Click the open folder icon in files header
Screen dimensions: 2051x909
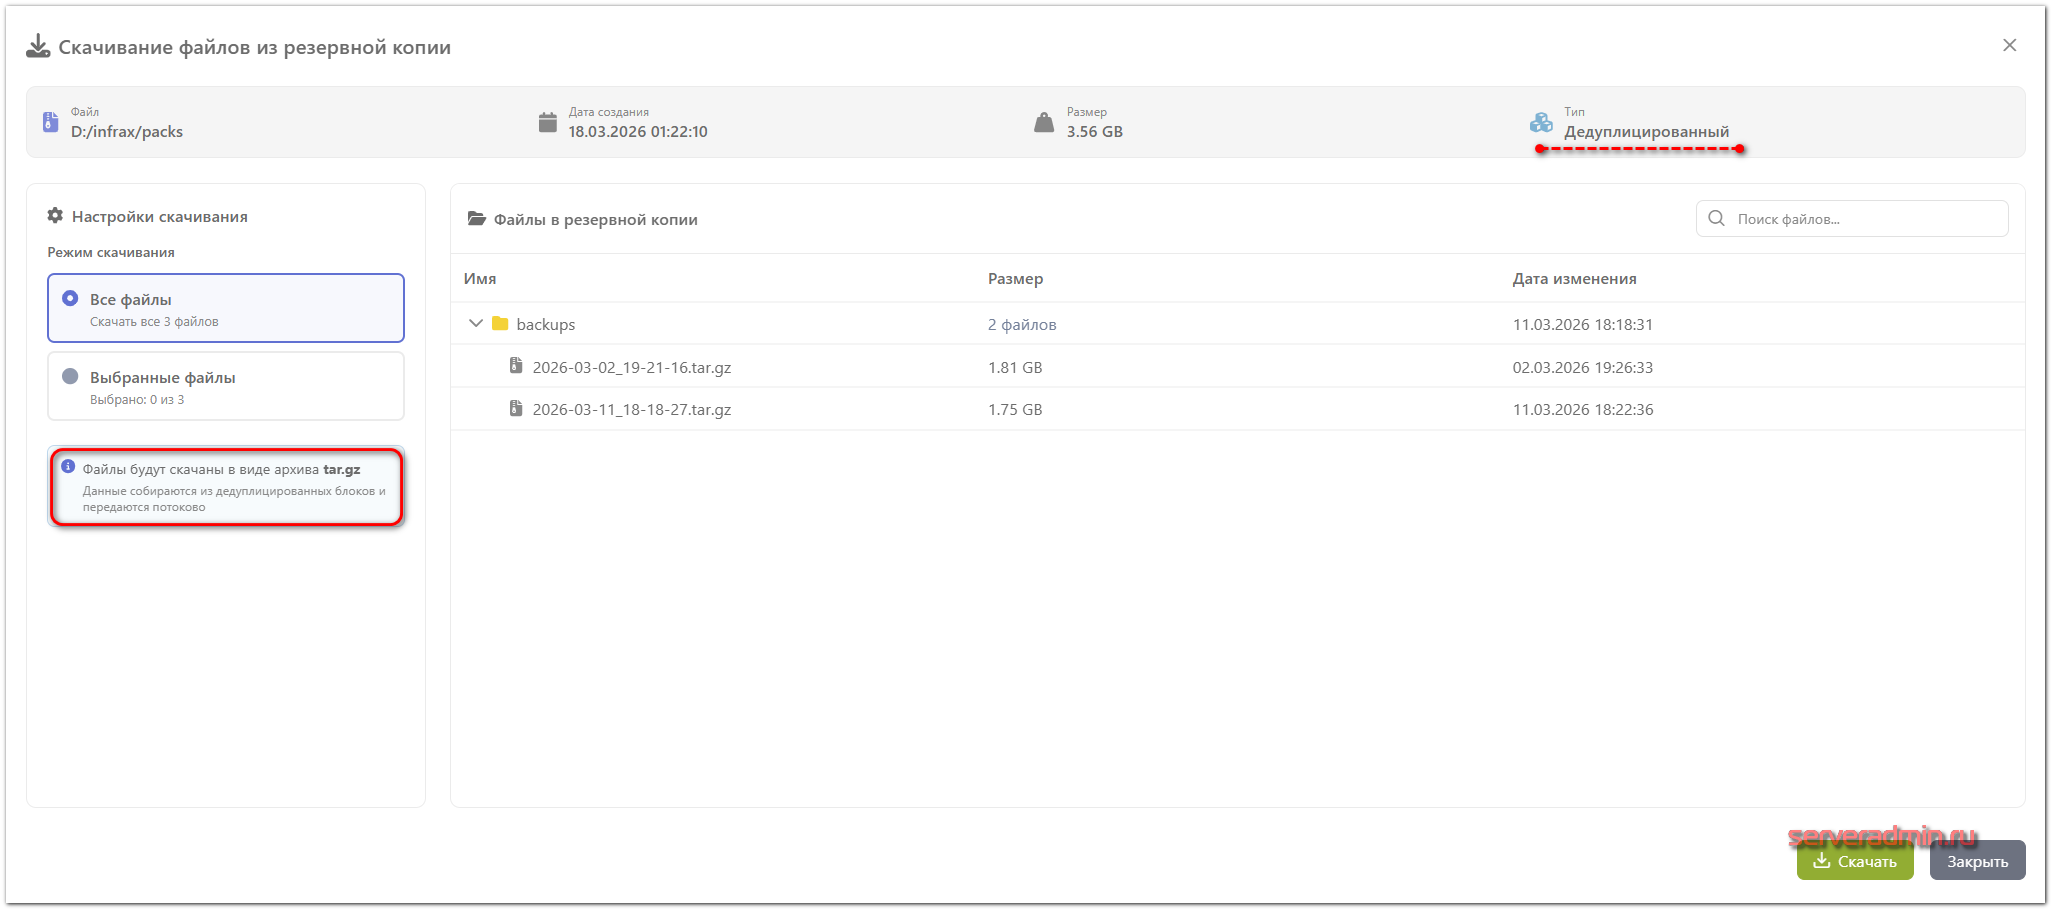(477, 219)
